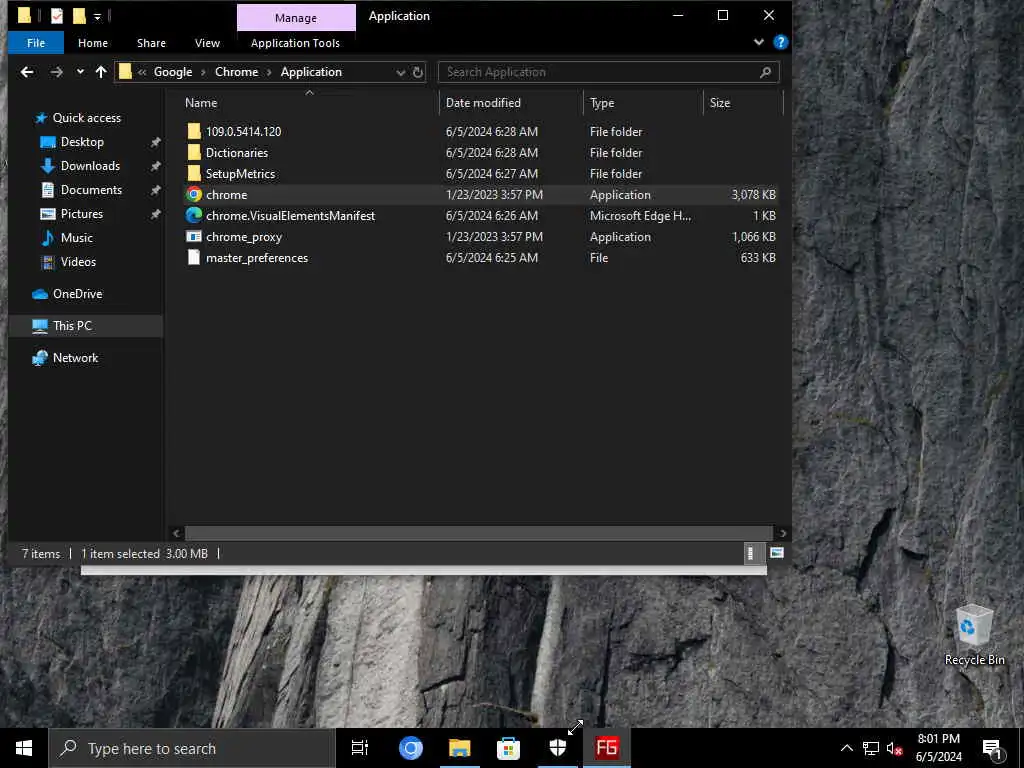Expand Chrome breadcrumb arrow in path
The width and height of the screenshot is (1024, 768).
coord(268,72)
